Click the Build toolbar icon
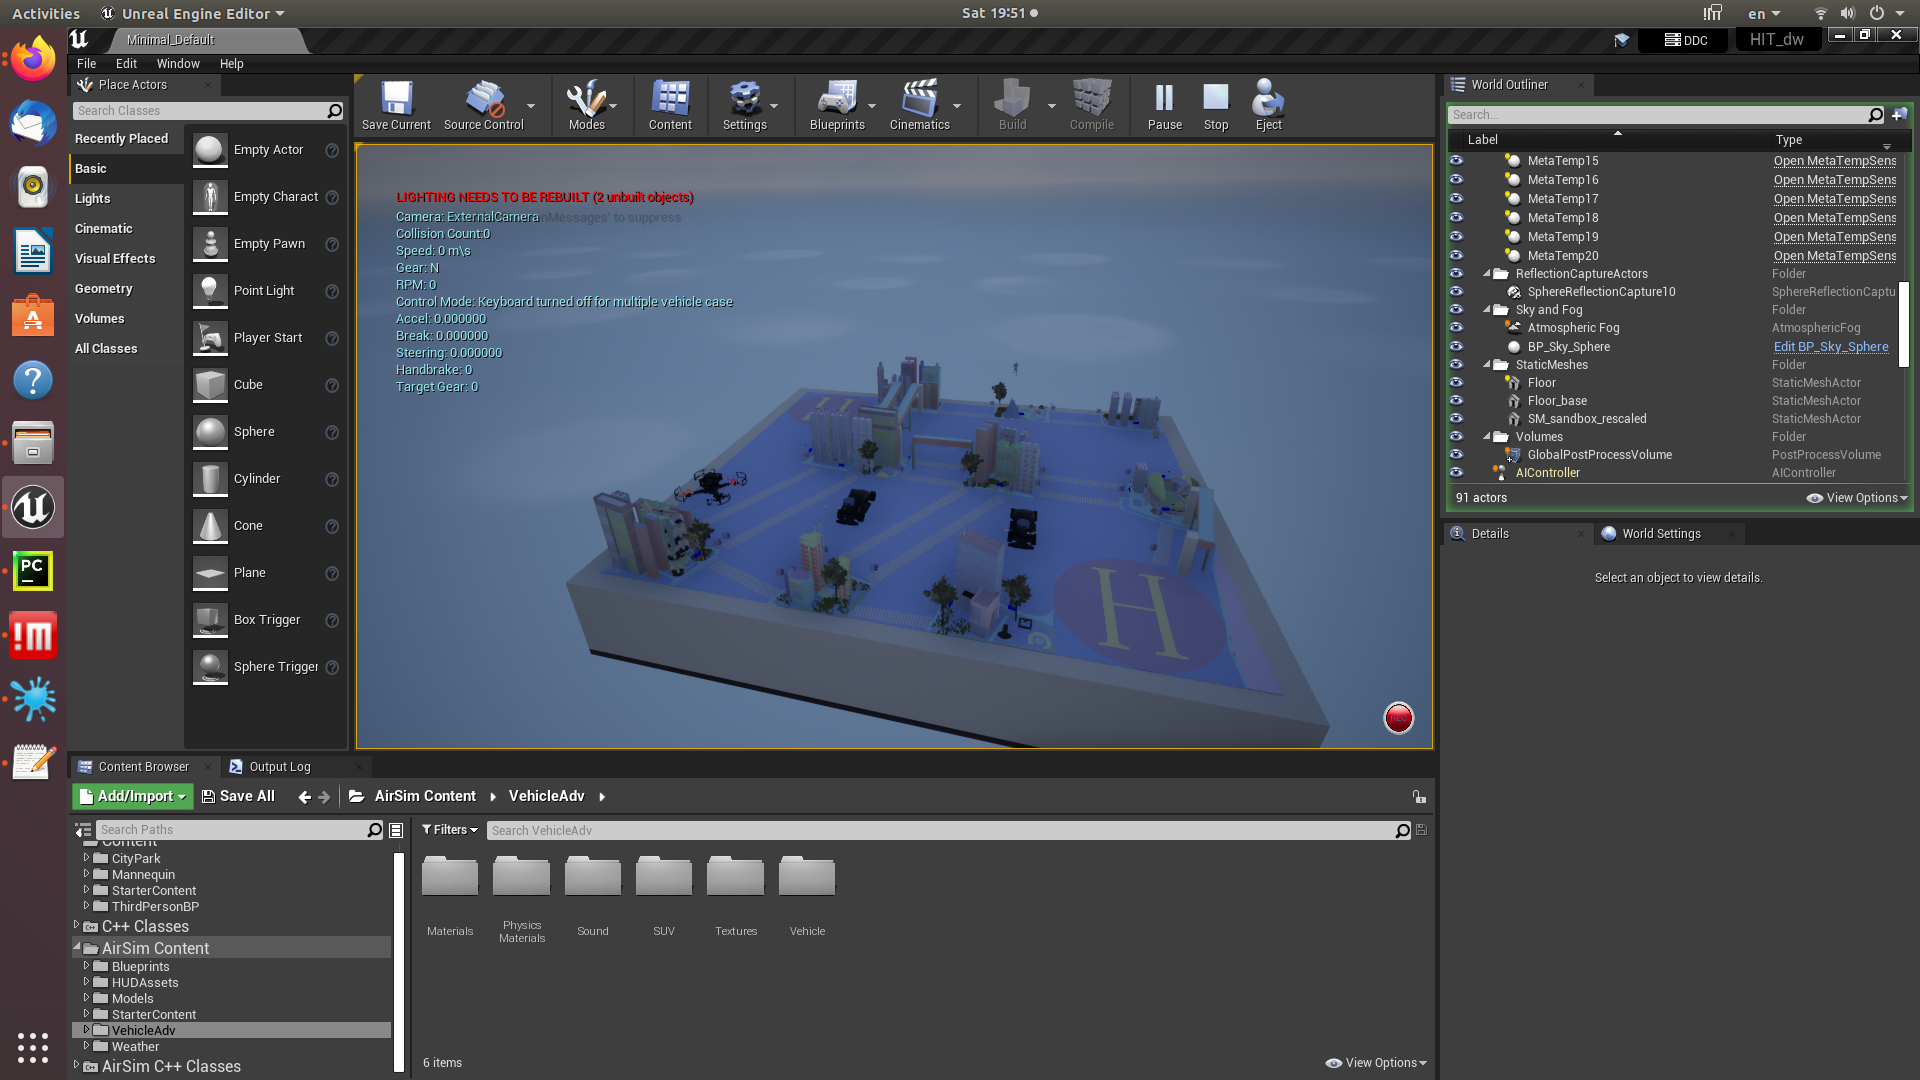1920x1080 pixels. pyautogui.click(x=1012, y=100)
